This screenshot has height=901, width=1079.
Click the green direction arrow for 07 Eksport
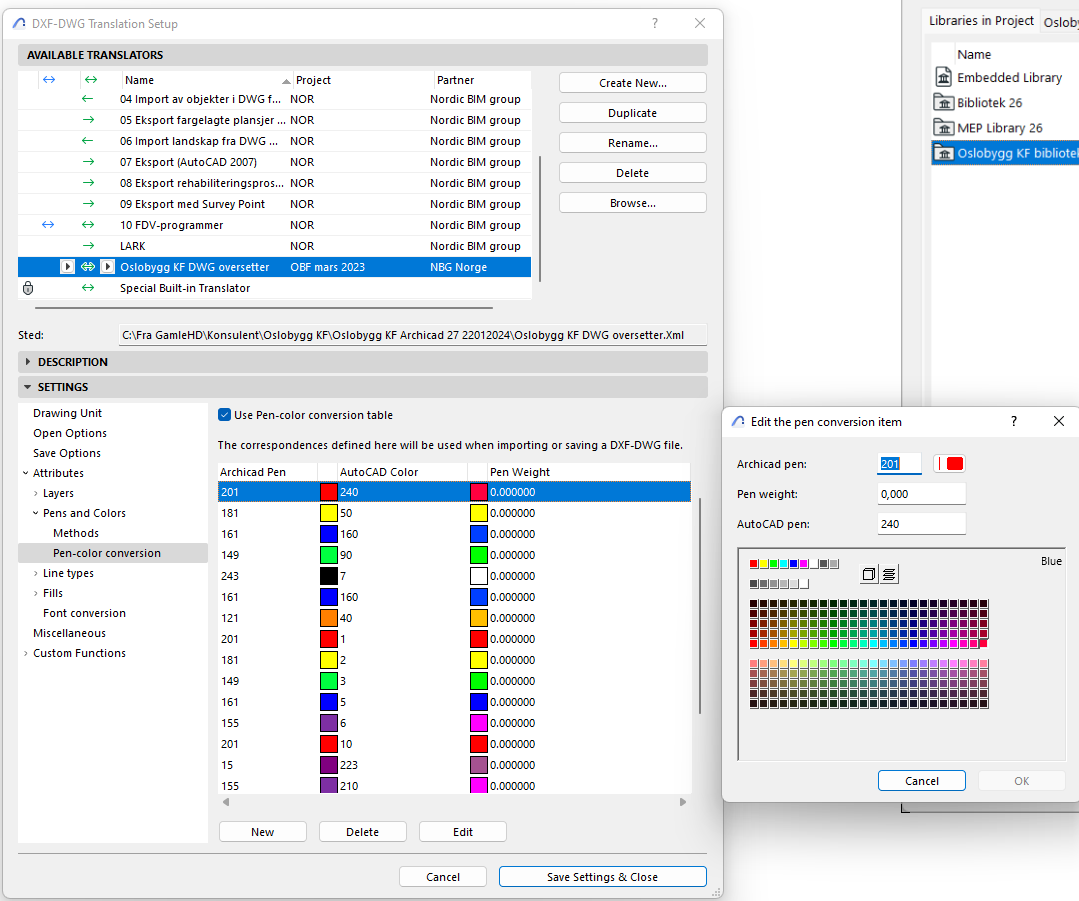click(89, 162)
